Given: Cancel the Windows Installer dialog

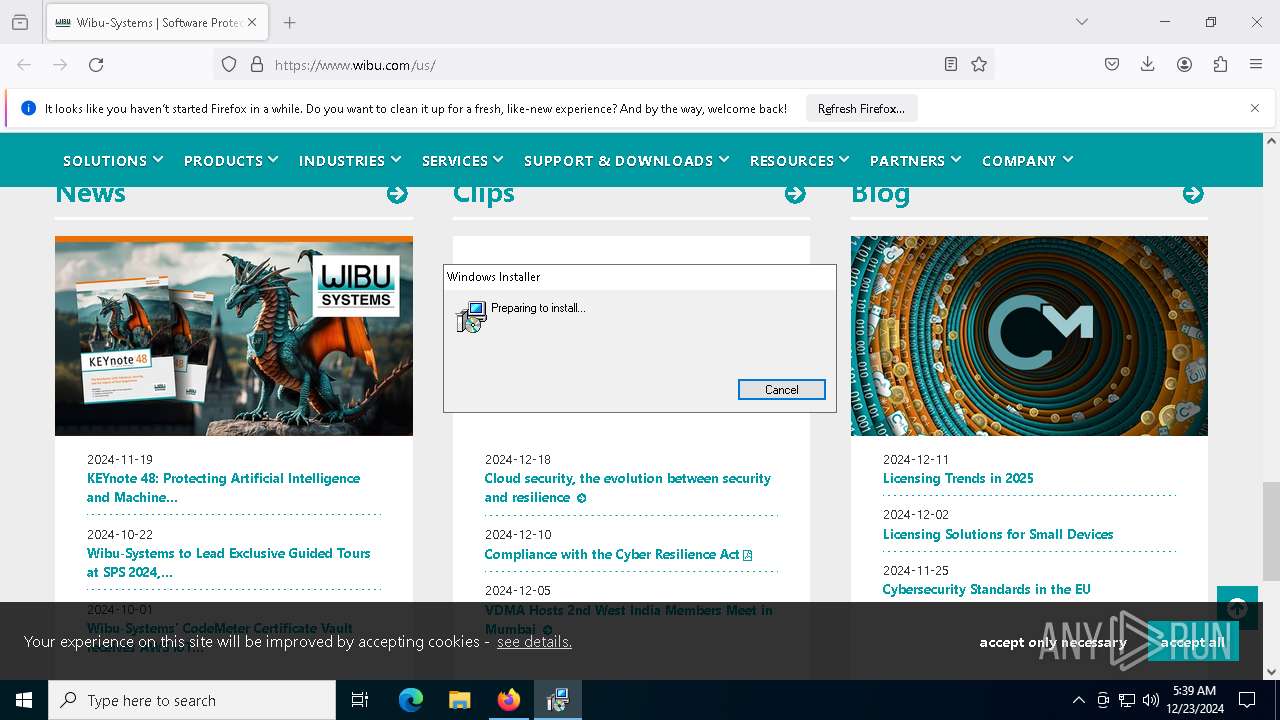Looking at the screenshot, I should coord(781,390).
